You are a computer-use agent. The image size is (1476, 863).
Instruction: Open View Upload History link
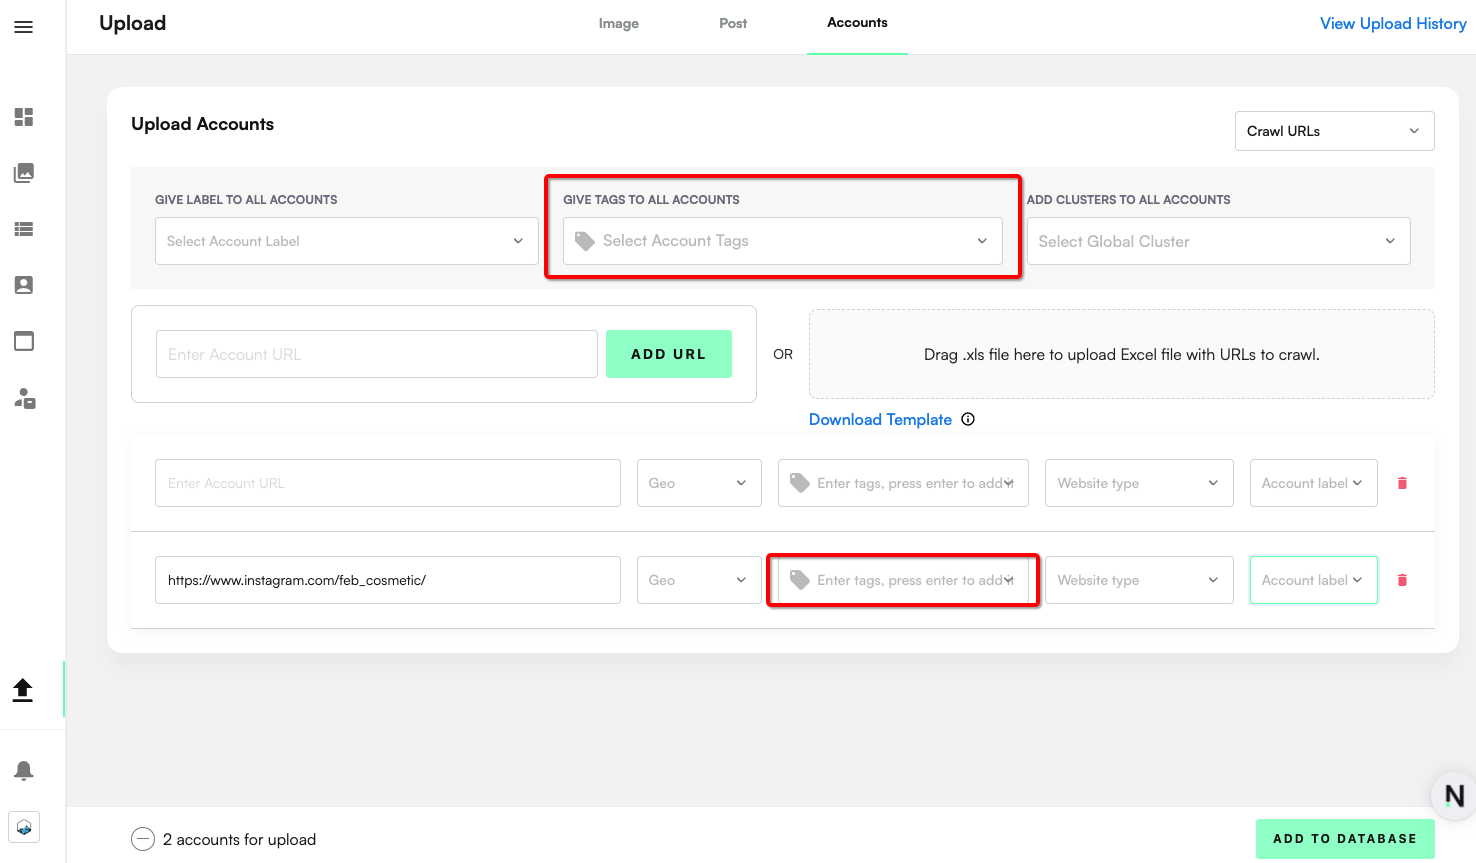(x=1393, y=23)
